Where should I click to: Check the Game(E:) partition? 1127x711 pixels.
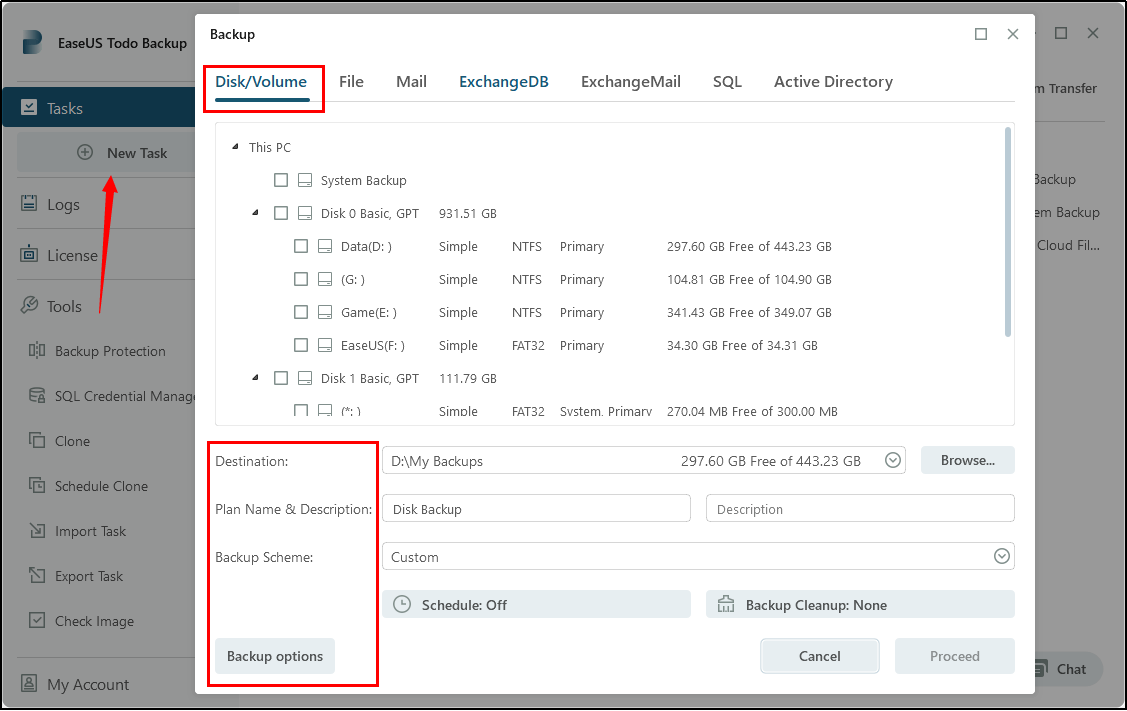tap(301, 311)
